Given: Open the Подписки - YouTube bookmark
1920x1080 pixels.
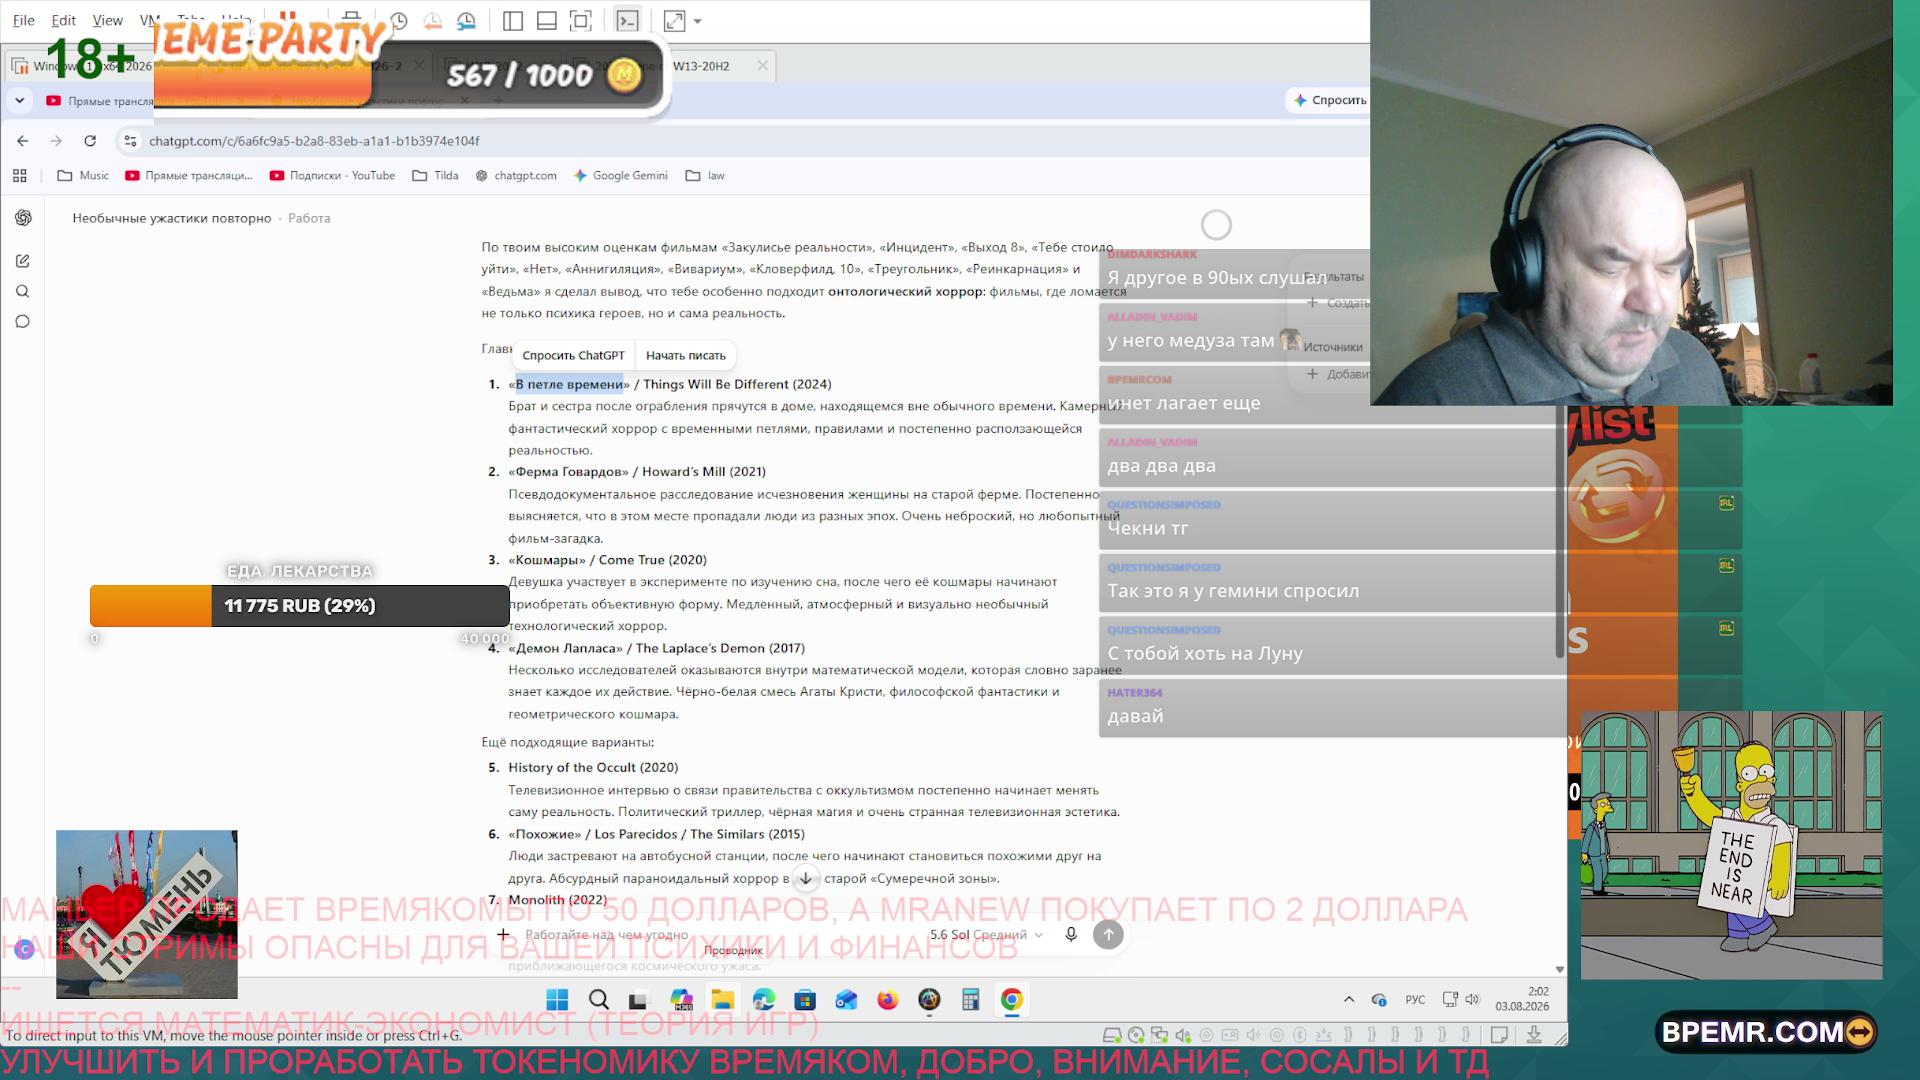Looking at the screenshot, I should [x=332, y=176].
